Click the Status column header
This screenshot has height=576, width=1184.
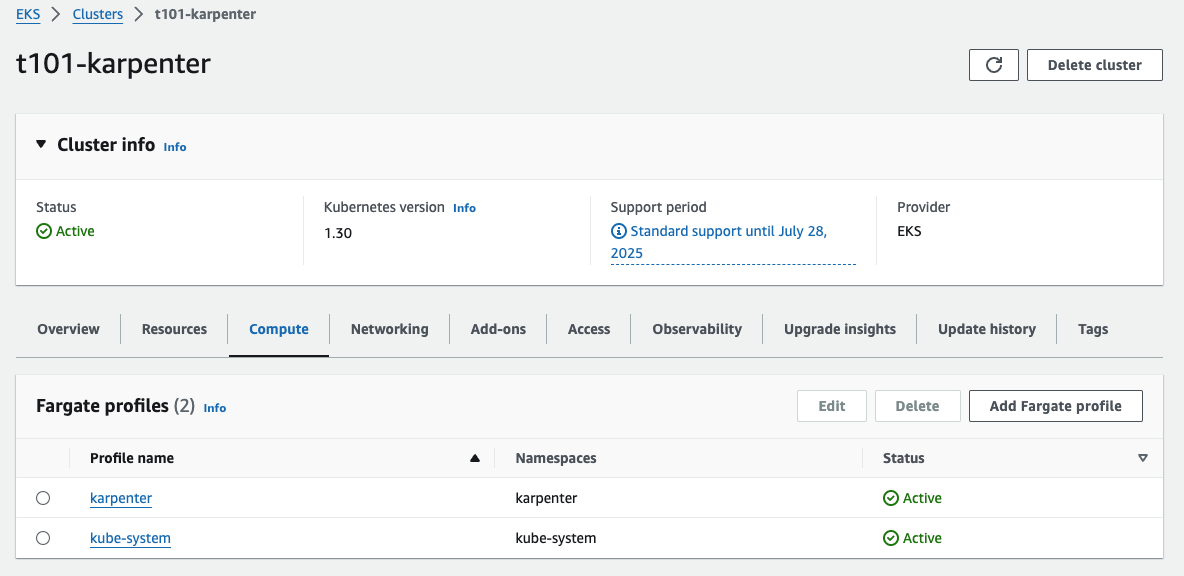903,458
